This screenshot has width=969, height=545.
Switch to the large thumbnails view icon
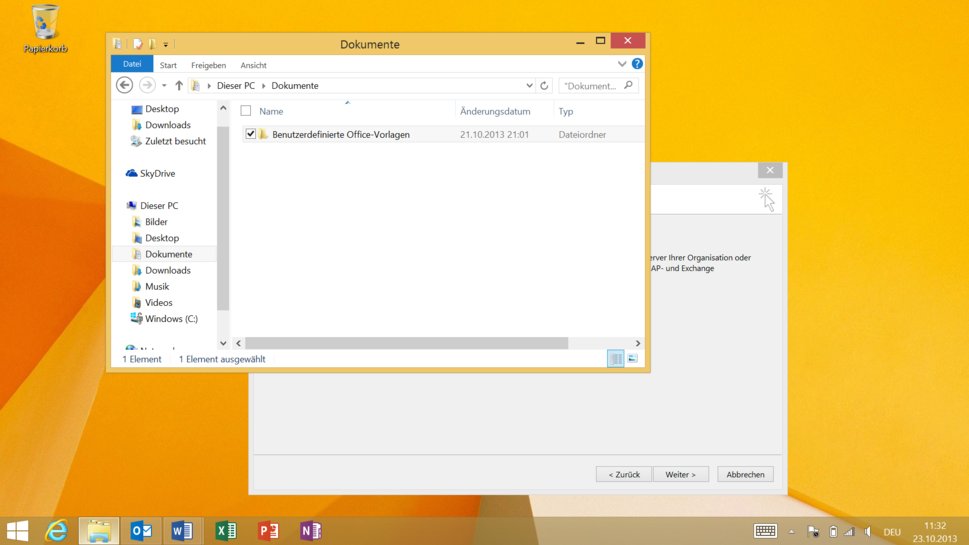[x=633, y=358]
